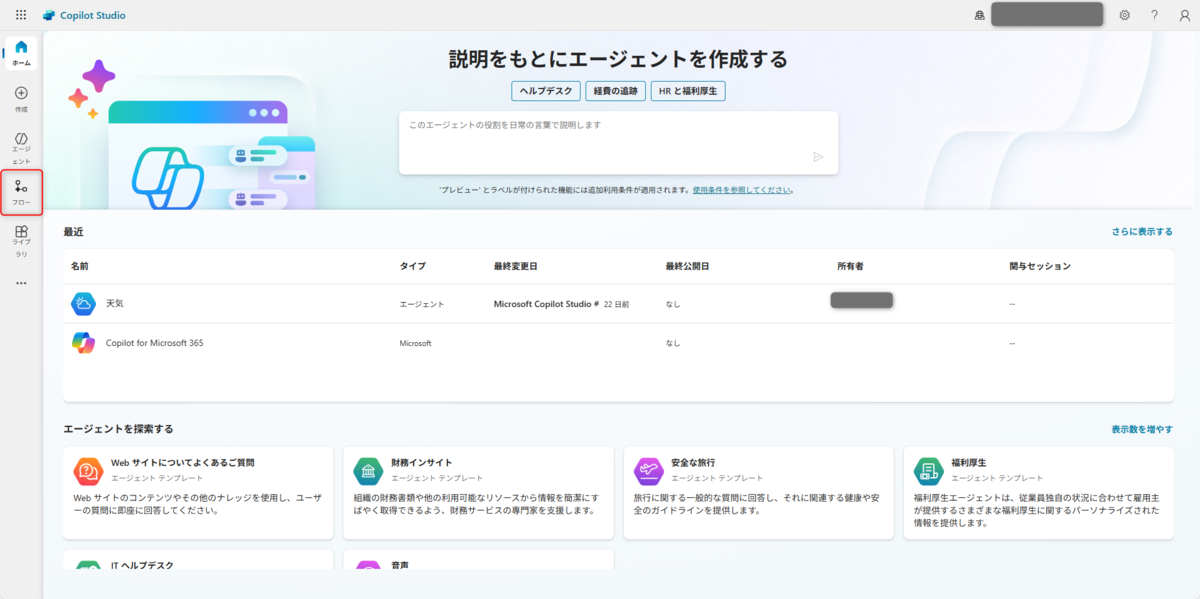This screenshot has height=599, width=1200.
Task: Sort by 関与セッション column header
Action: 1040,267
